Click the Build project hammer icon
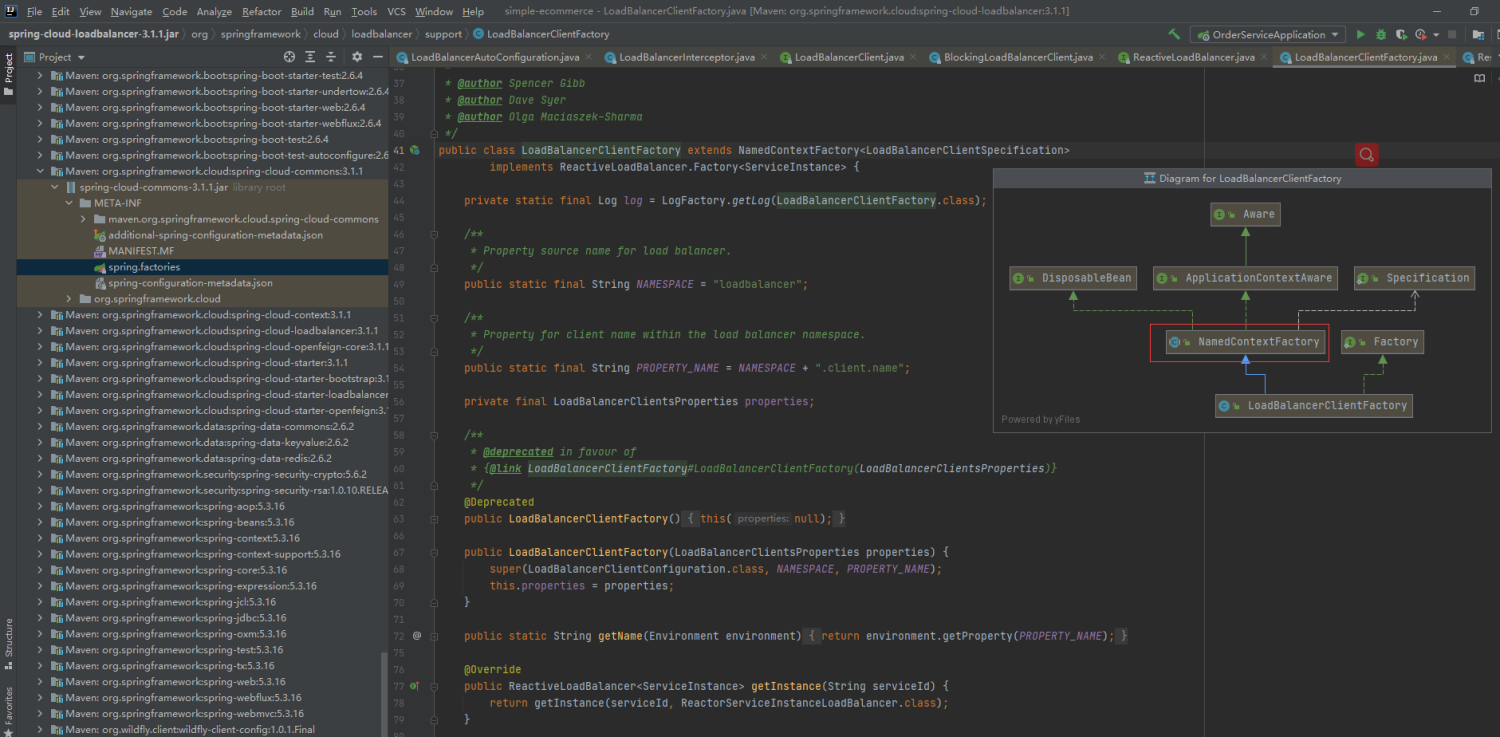 [x=1174, y=35]
